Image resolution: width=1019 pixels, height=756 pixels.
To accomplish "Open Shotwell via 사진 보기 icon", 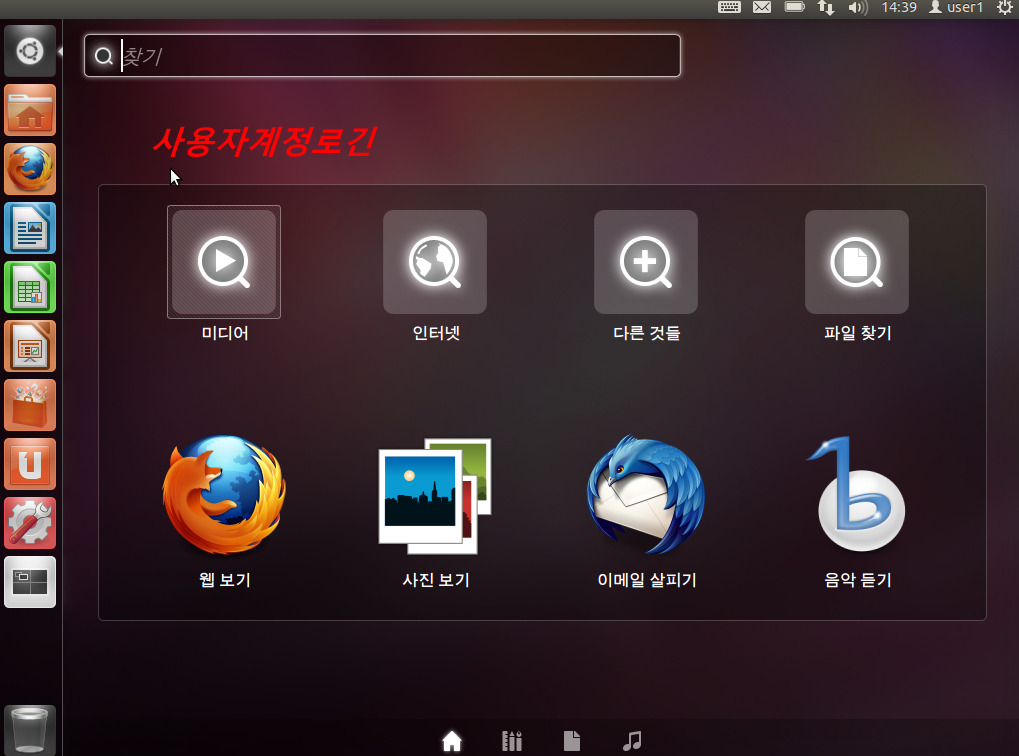I will [x=435, y=495].
